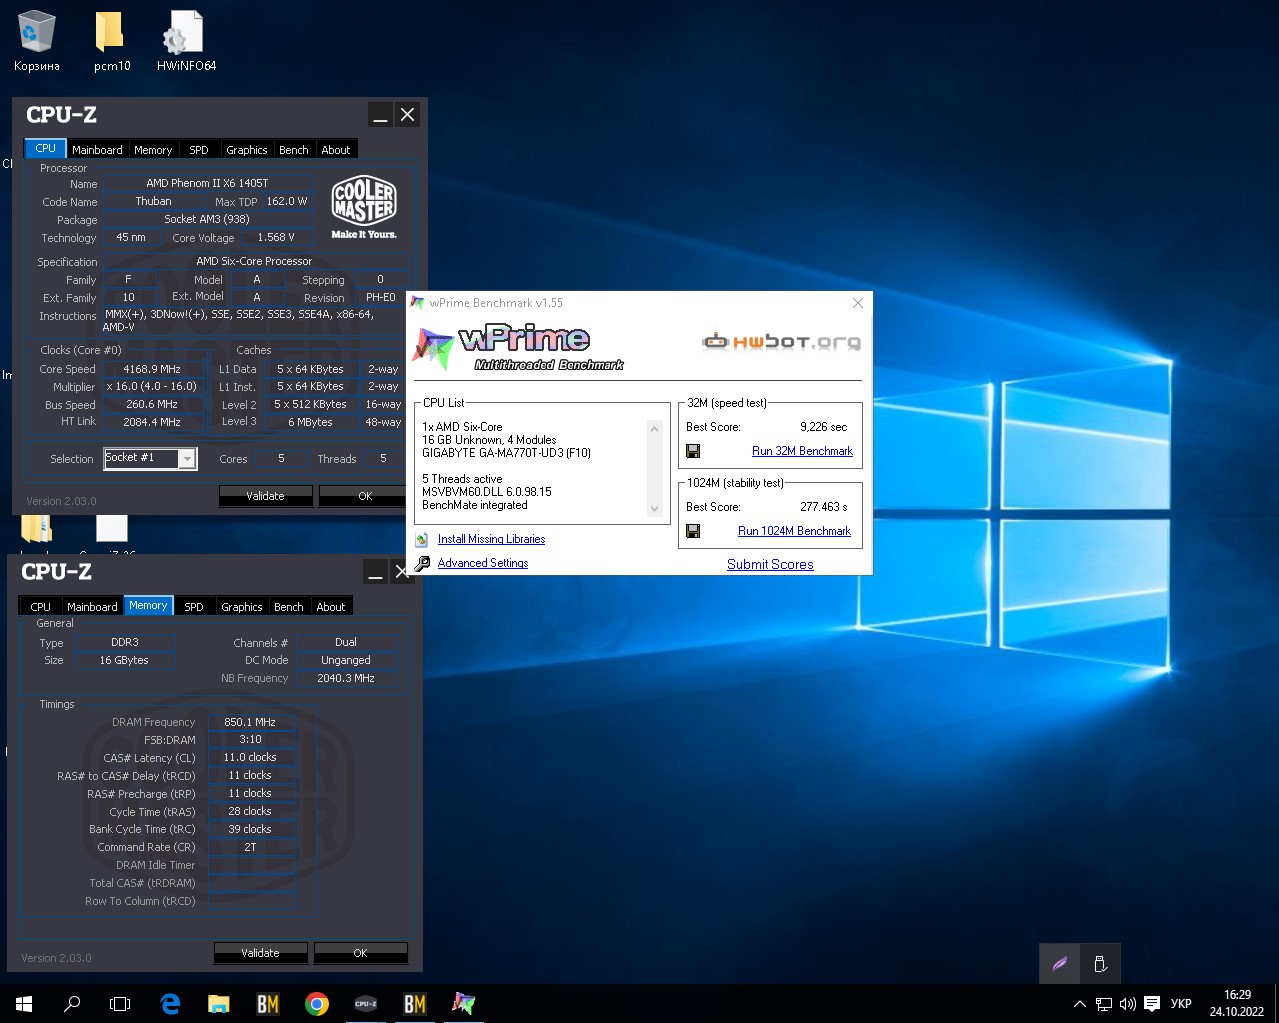Click the CAS# Latency value 11.0 clocks

(250, 758)
